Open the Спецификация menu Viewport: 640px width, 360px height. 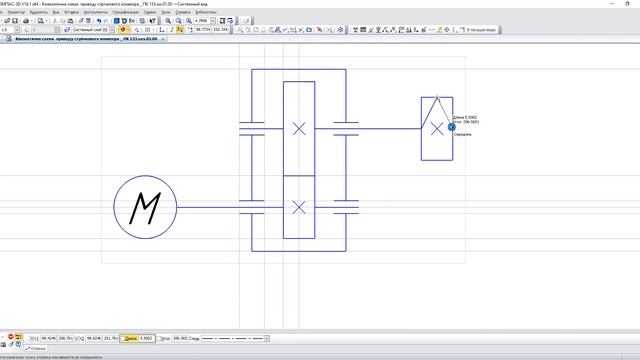[x=126, y=12]
